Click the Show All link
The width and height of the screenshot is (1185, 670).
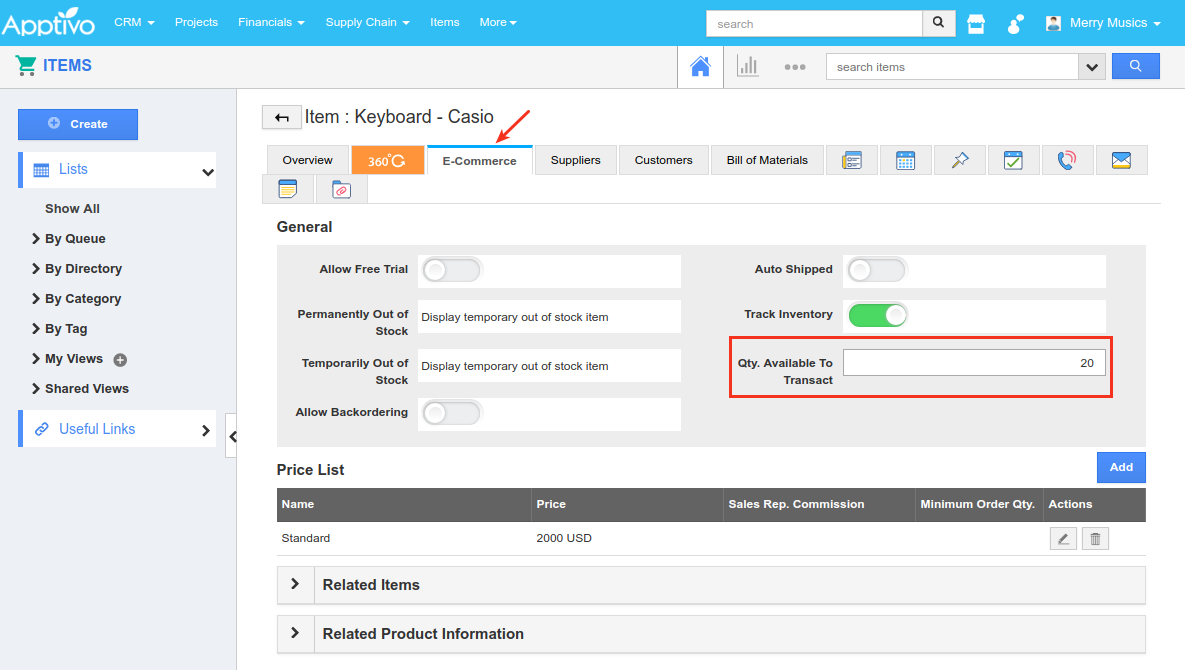(x=73, y=208)
